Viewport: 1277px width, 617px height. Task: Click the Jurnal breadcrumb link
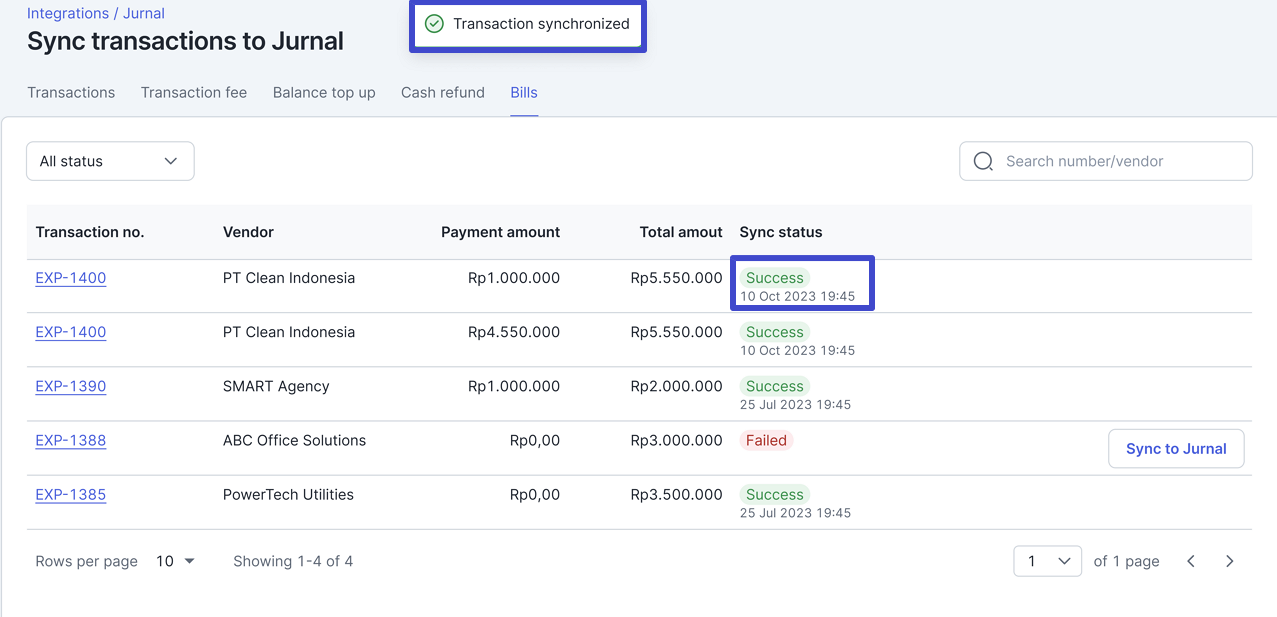[144, 13]
